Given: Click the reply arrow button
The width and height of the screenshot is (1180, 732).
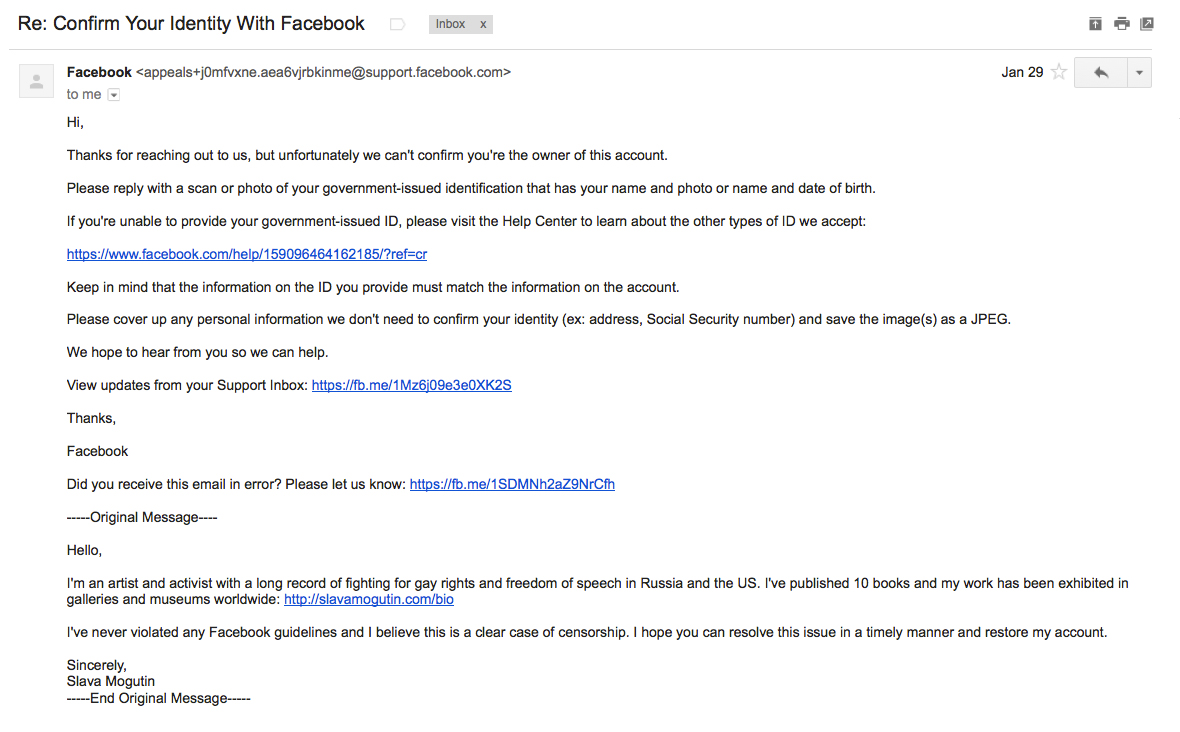Looking at the screenshot, I should [x=1100, y=72].
